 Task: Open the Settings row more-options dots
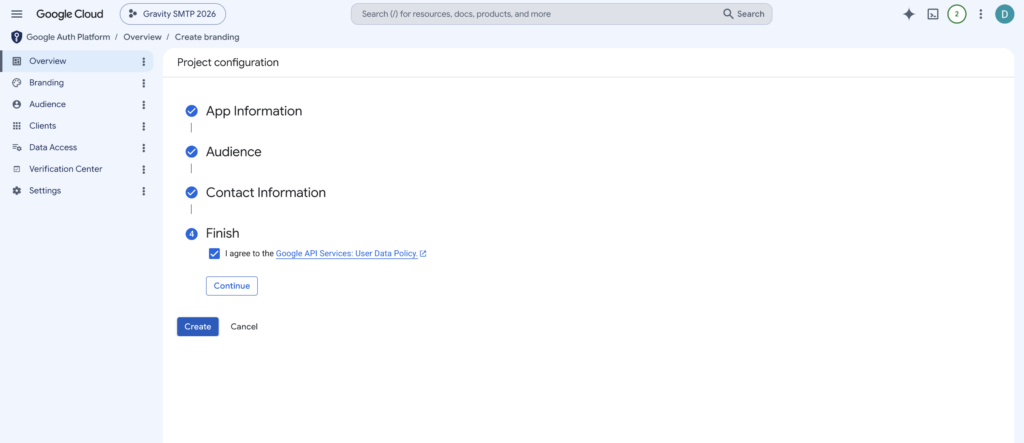[x=144, y=191]
